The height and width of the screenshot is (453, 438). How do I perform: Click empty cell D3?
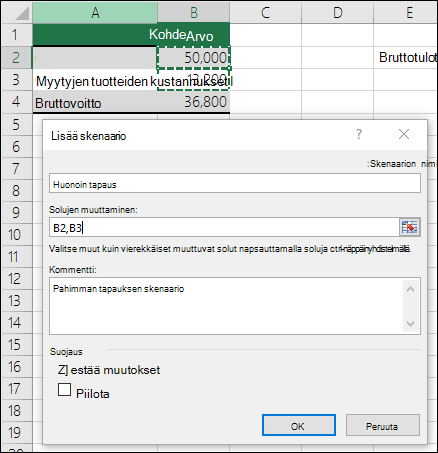338,80
